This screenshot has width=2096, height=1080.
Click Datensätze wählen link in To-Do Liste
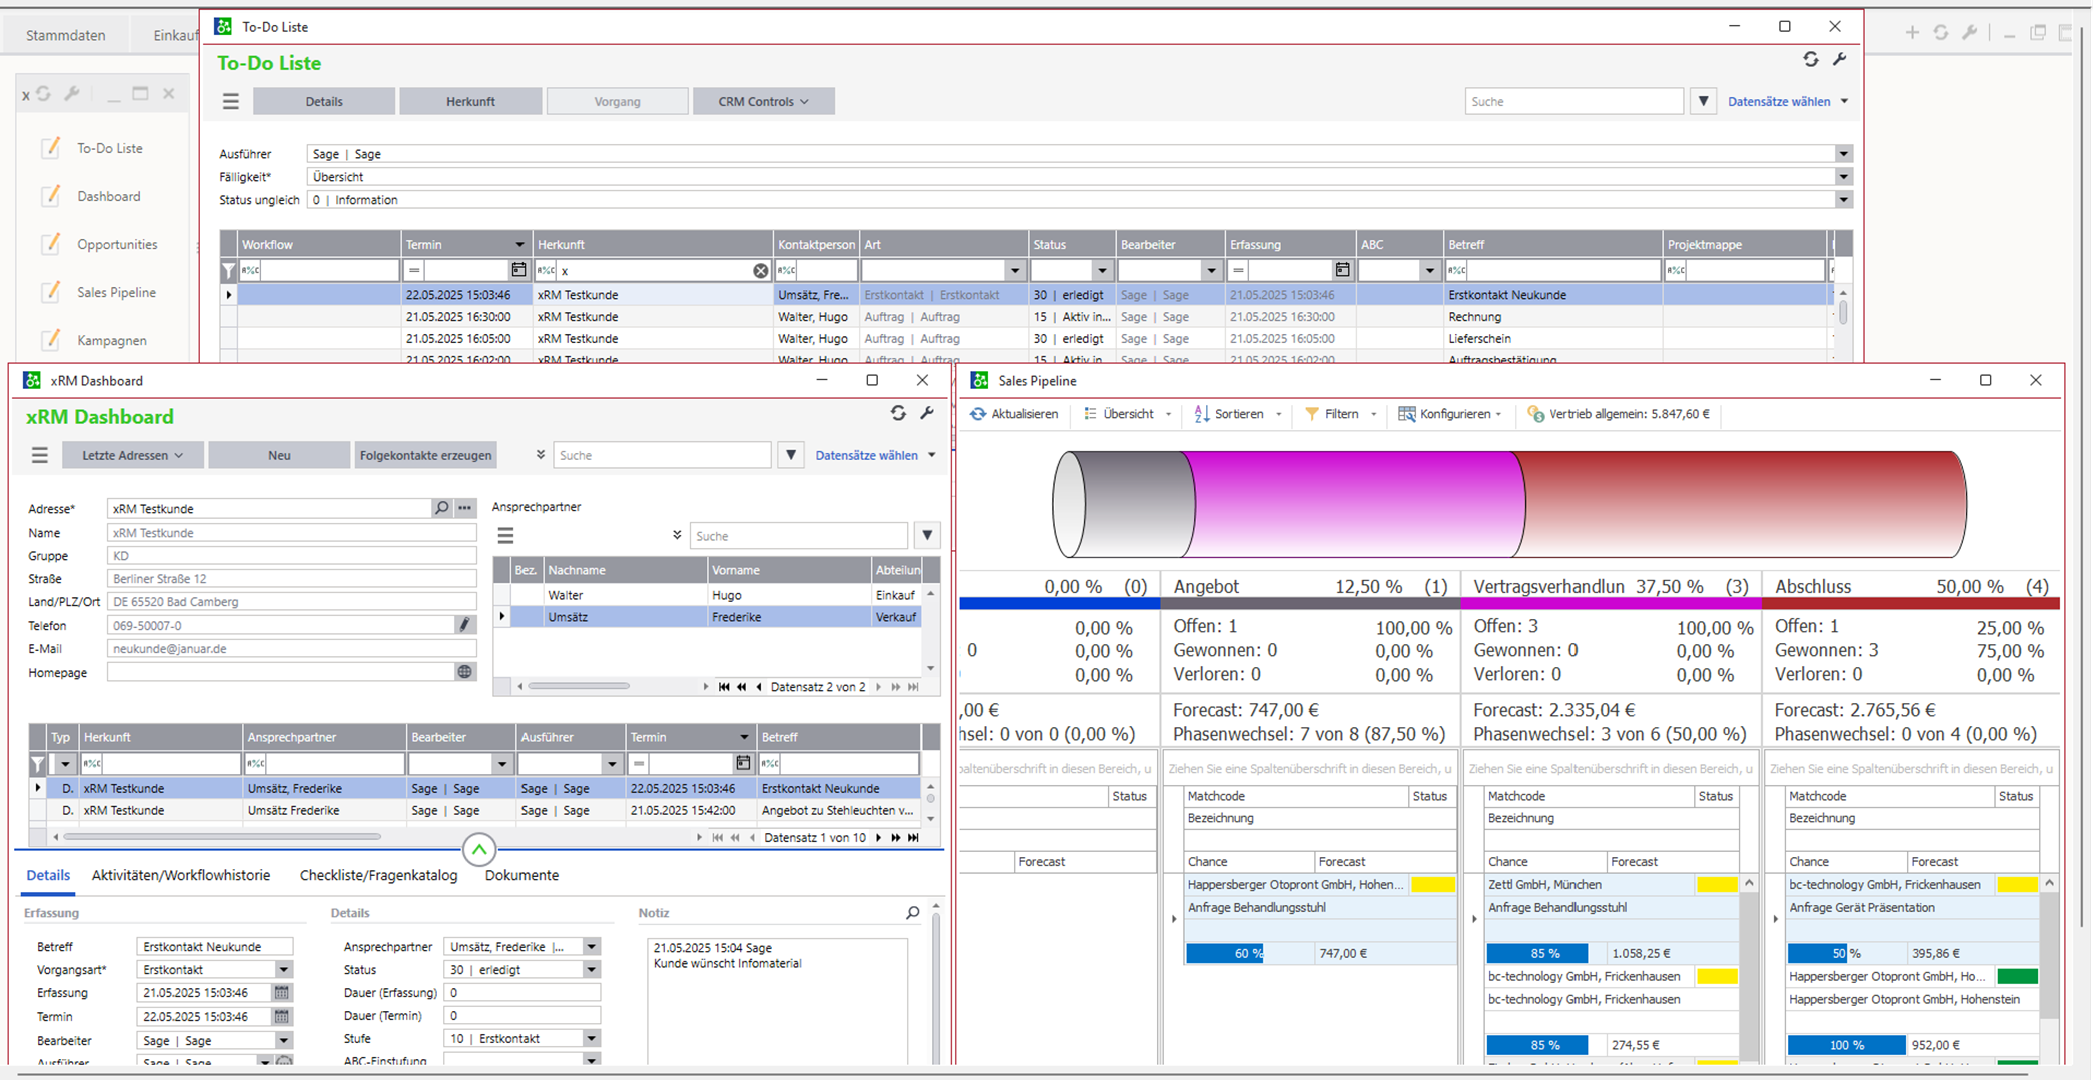tap(1779, 101)
